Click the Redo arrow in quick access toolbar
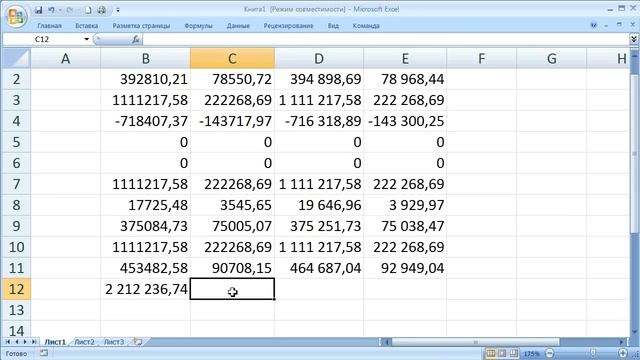The image size is (640, 360). [x=70, y=10]
